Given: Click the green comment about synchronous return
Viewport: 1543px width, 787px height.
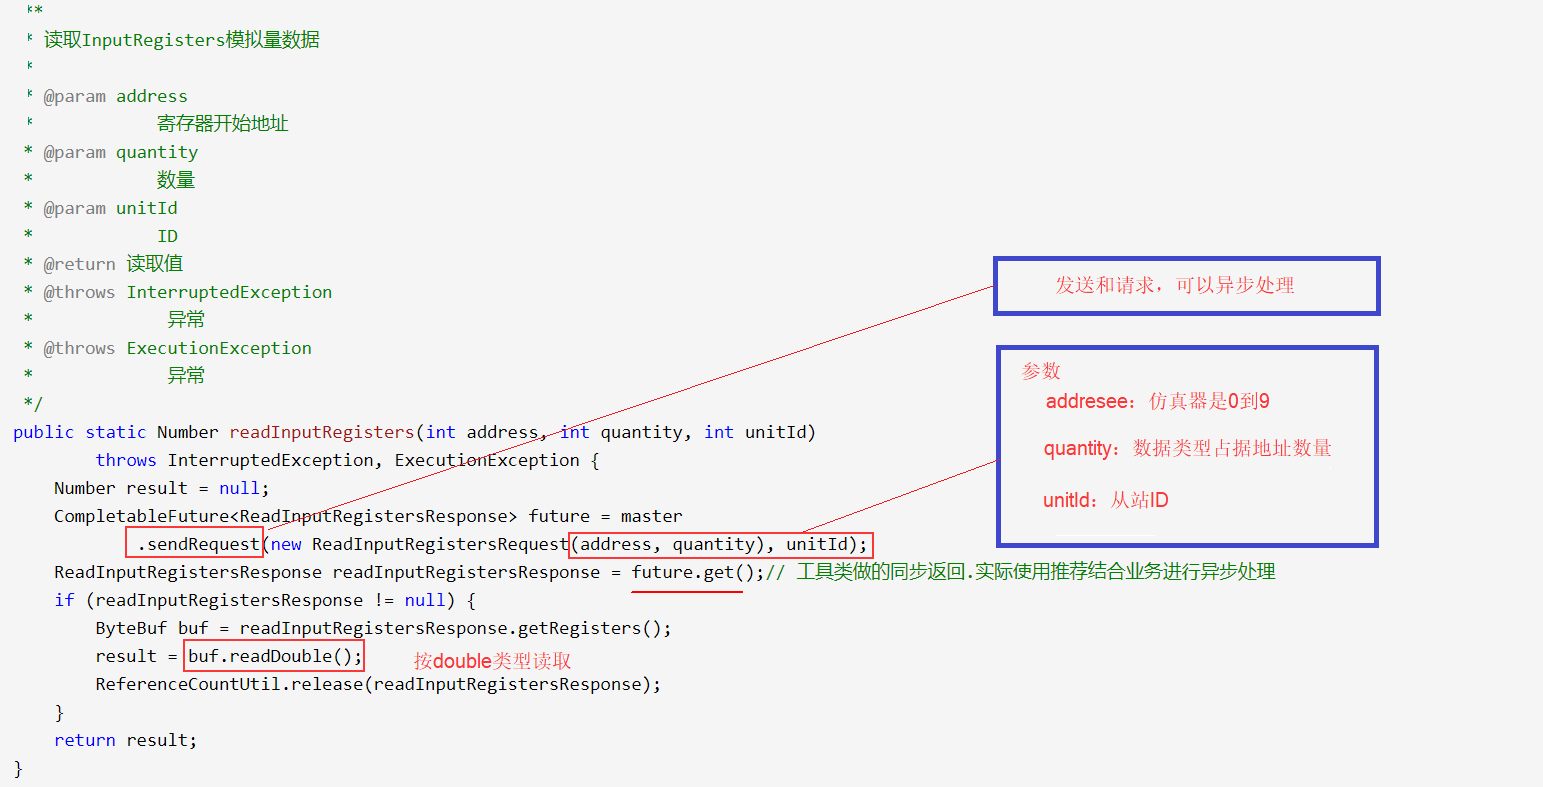Looking at the screenshot, I should [1020, 571].
